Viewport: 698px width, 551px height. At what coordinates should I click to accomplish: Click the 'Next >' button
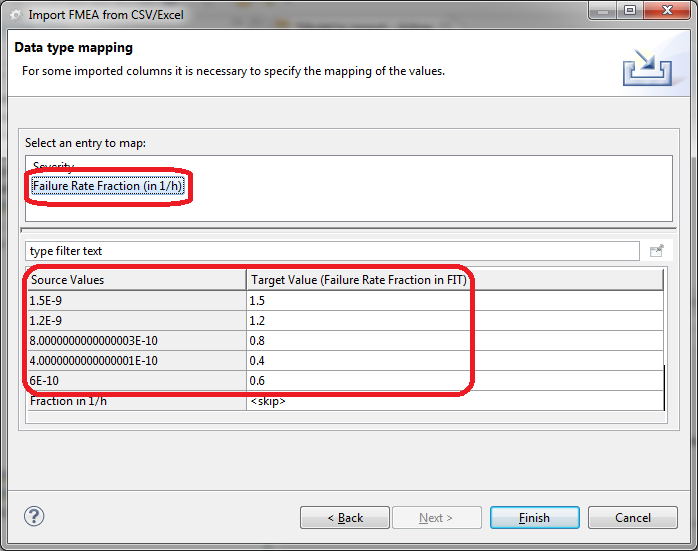pyautogui.click(x=437, y=518)
